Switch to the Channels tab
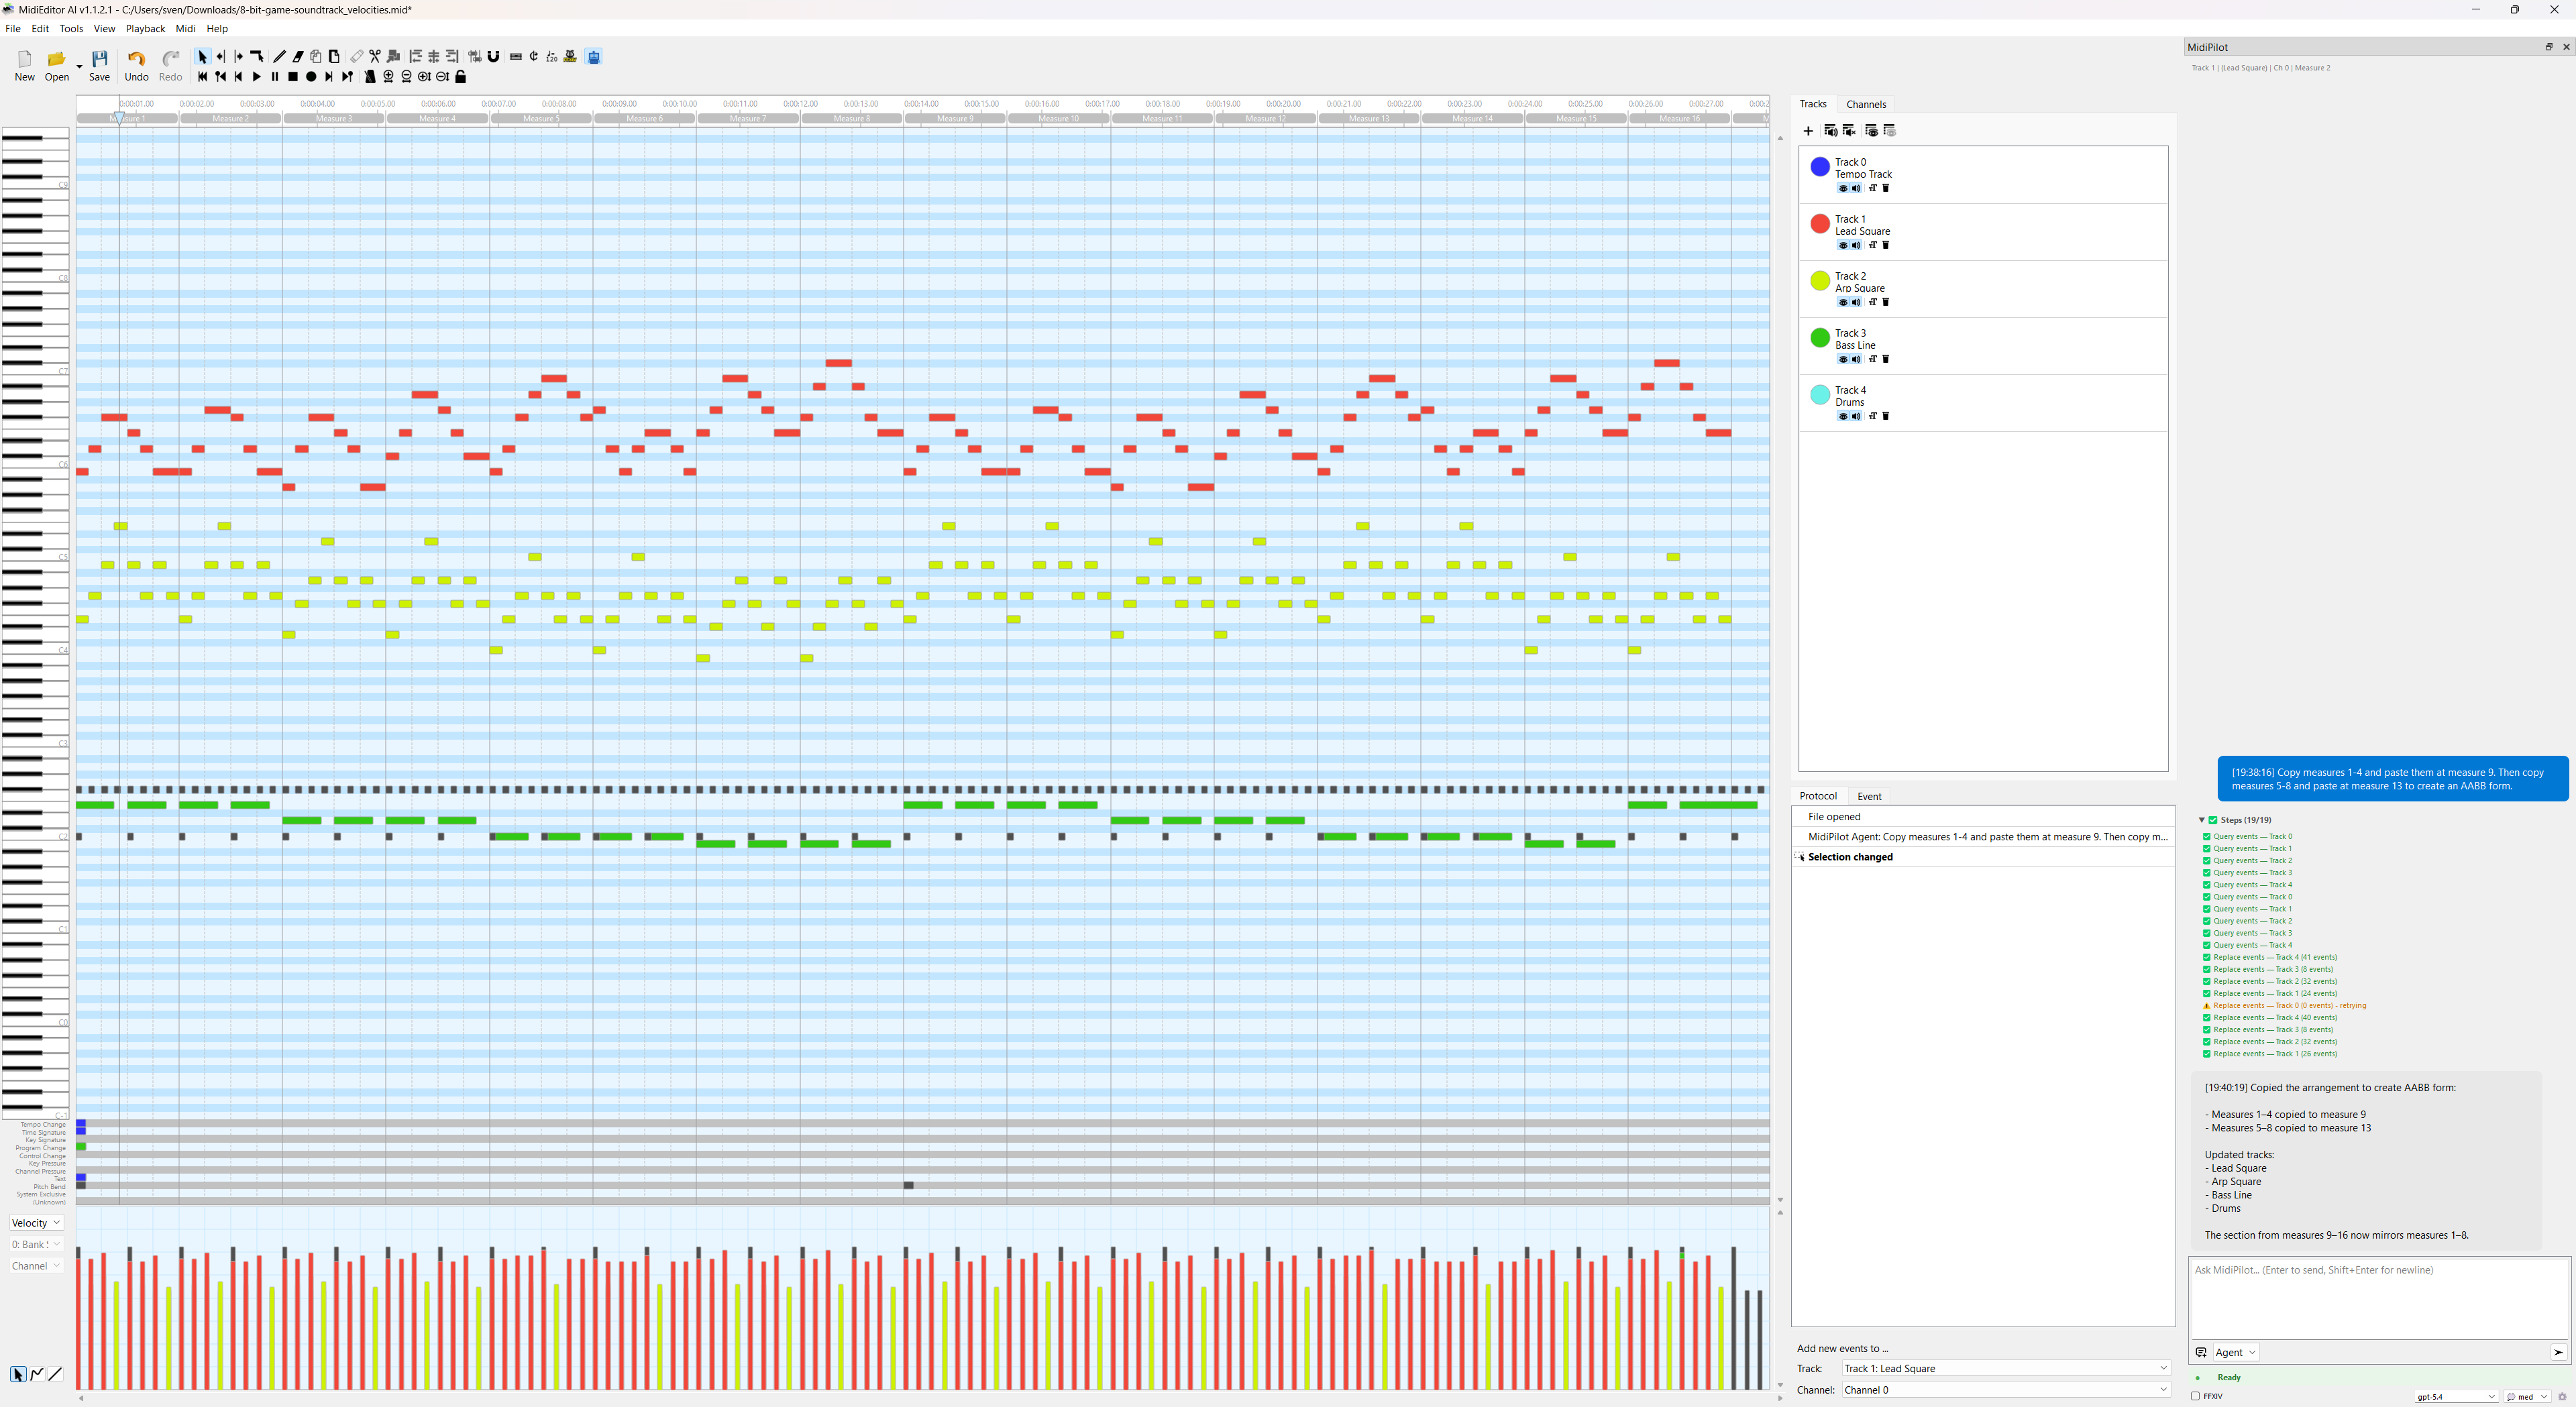 [1865, 104]
